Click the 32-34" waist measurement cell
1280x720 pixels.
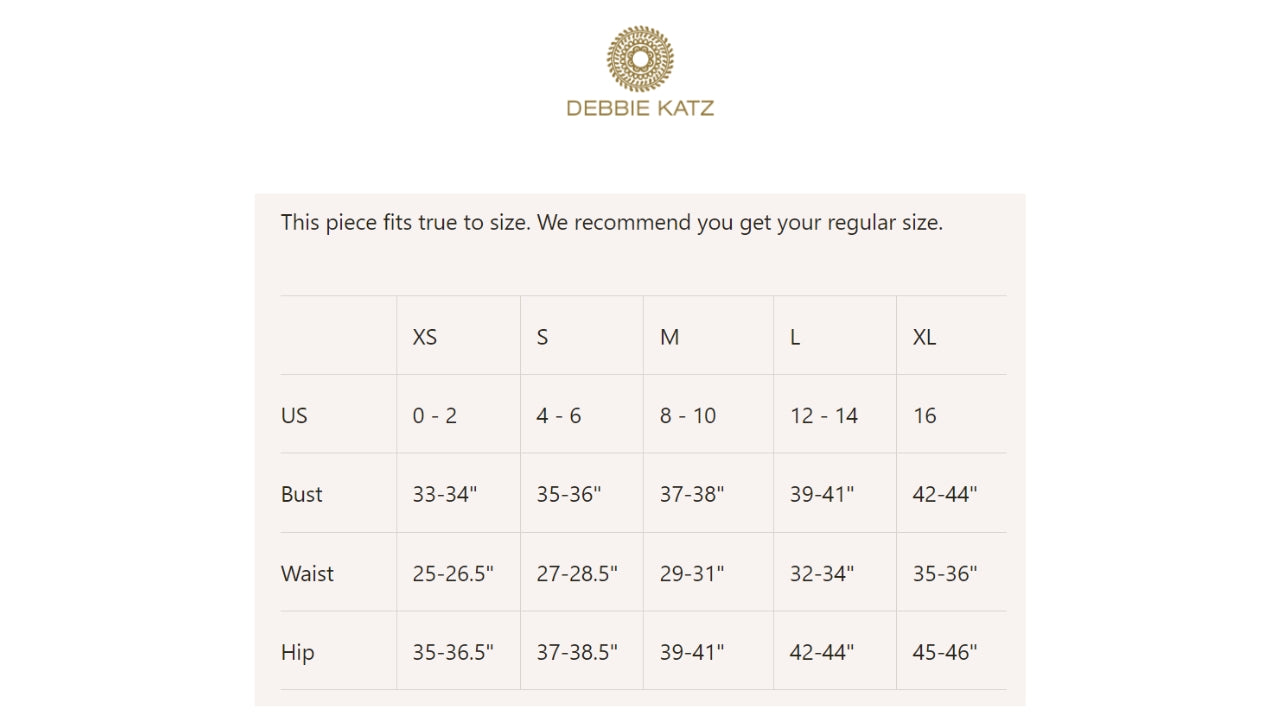(x=822, y=574)
